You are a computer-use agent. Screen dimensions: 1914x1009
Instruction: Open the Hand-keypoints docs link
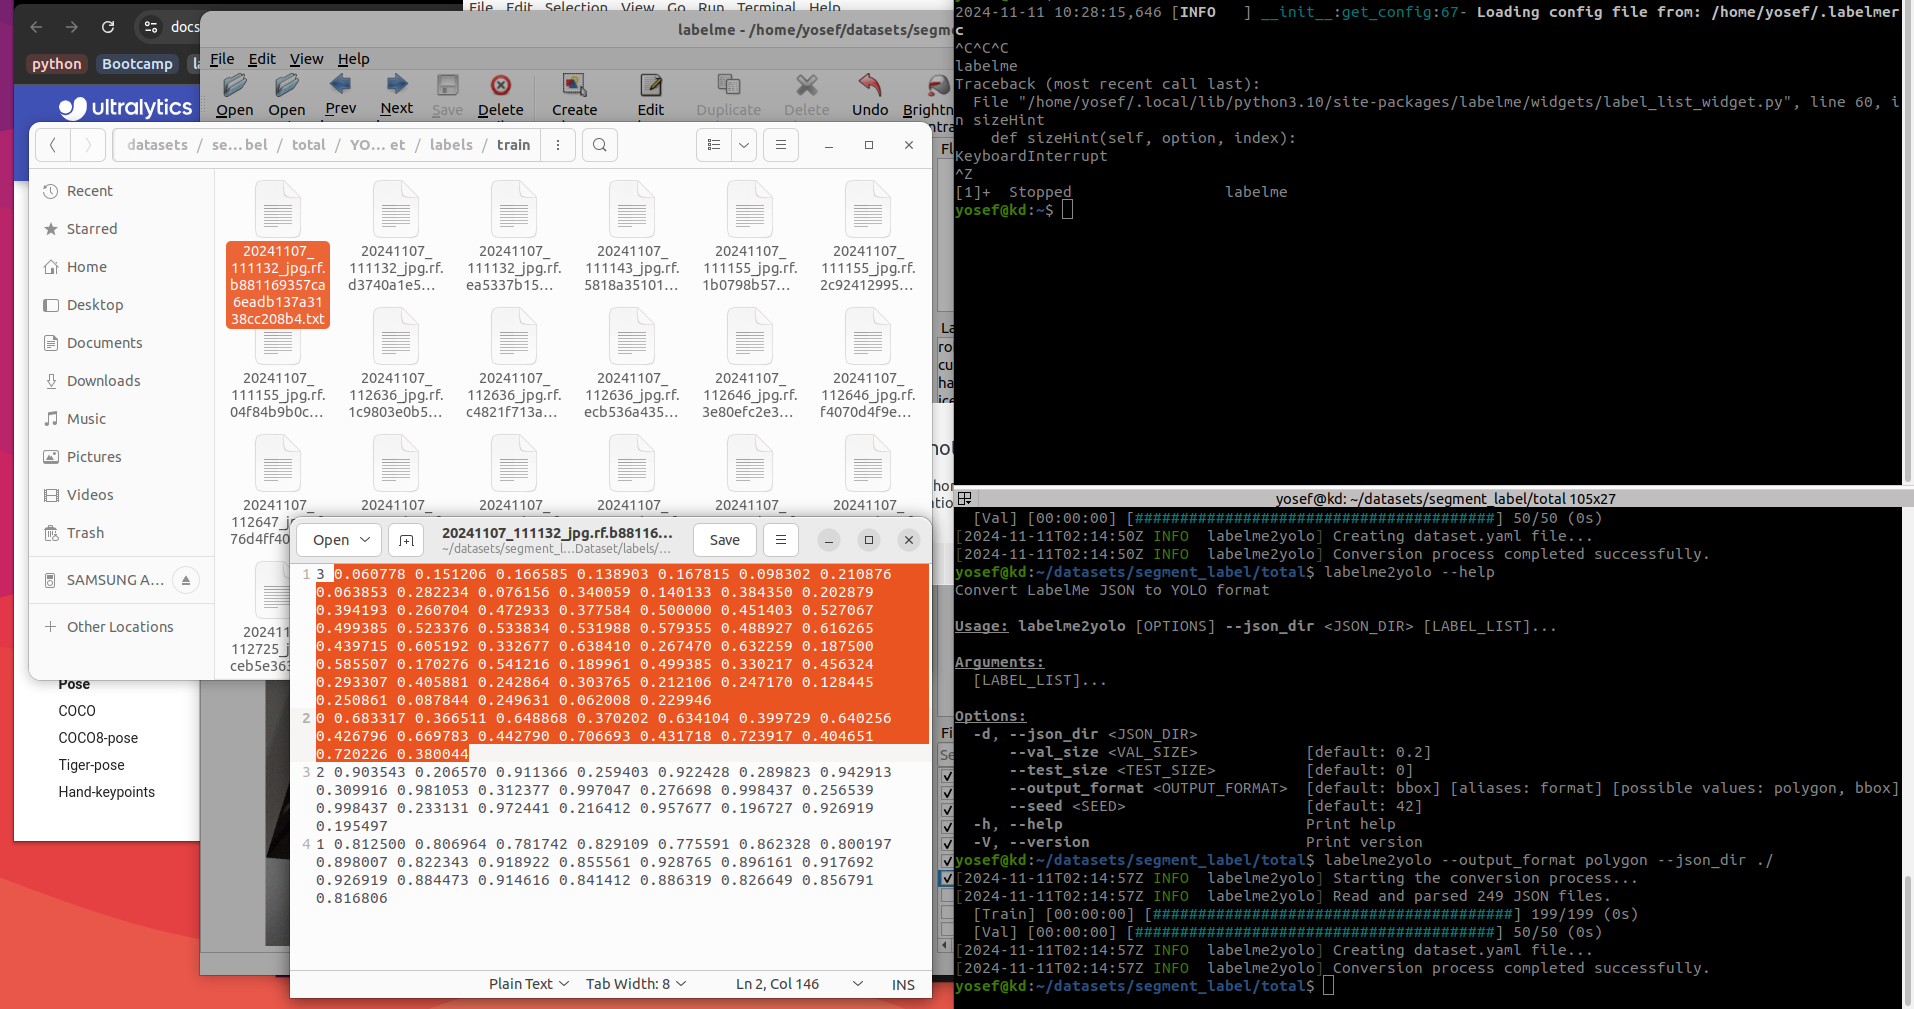tap(106, 792)
